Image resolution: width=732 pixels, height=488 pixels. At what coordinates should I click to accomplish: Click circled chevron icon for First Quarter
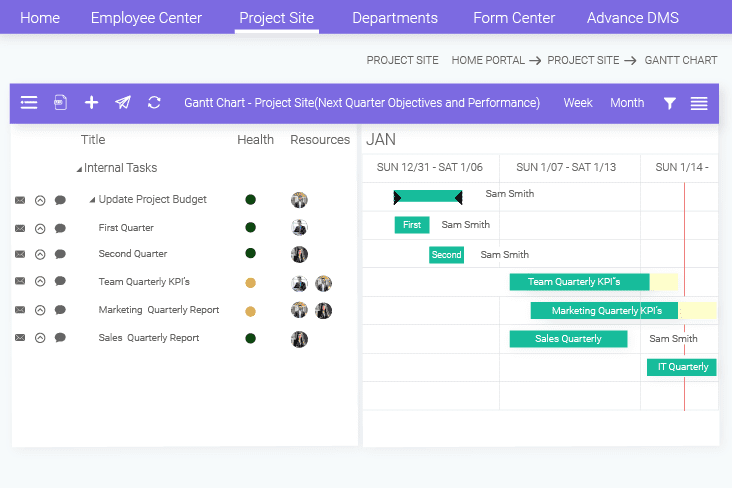40,229
